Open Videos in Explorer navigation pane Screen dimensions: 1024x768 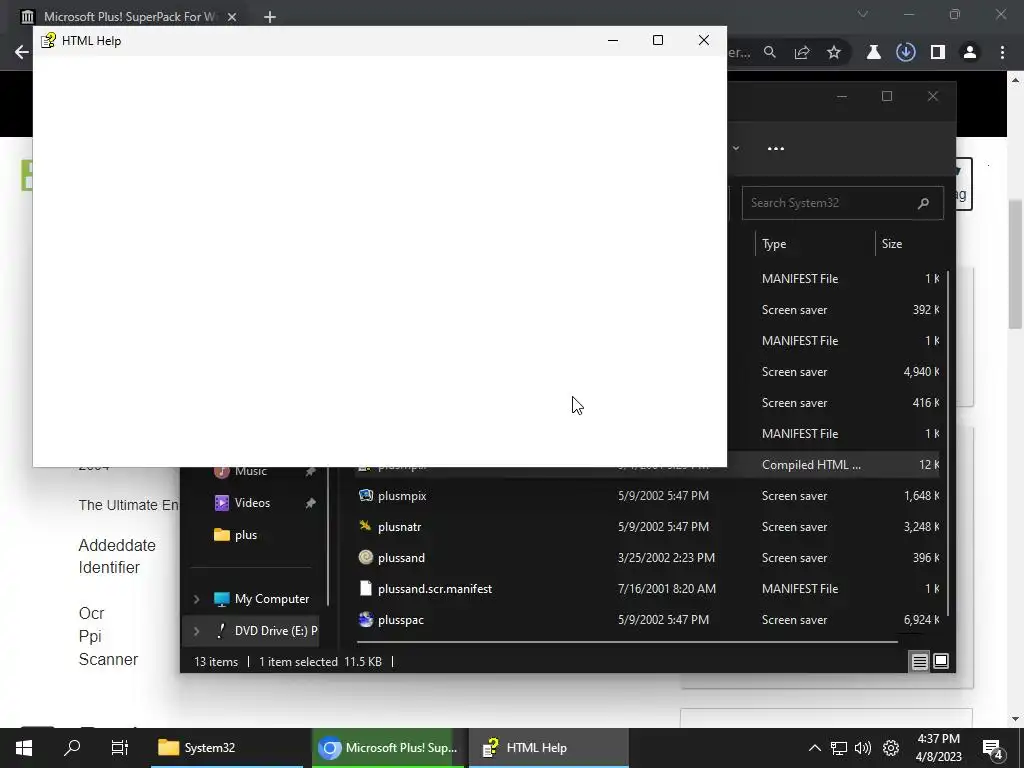pos(251,503)
